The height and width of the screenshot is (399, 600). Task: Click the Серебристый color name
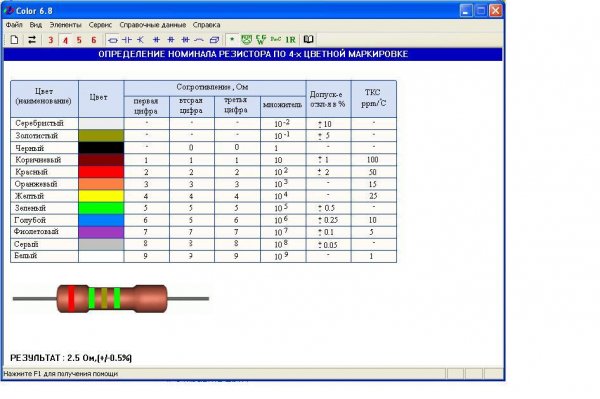pos(39,123)
